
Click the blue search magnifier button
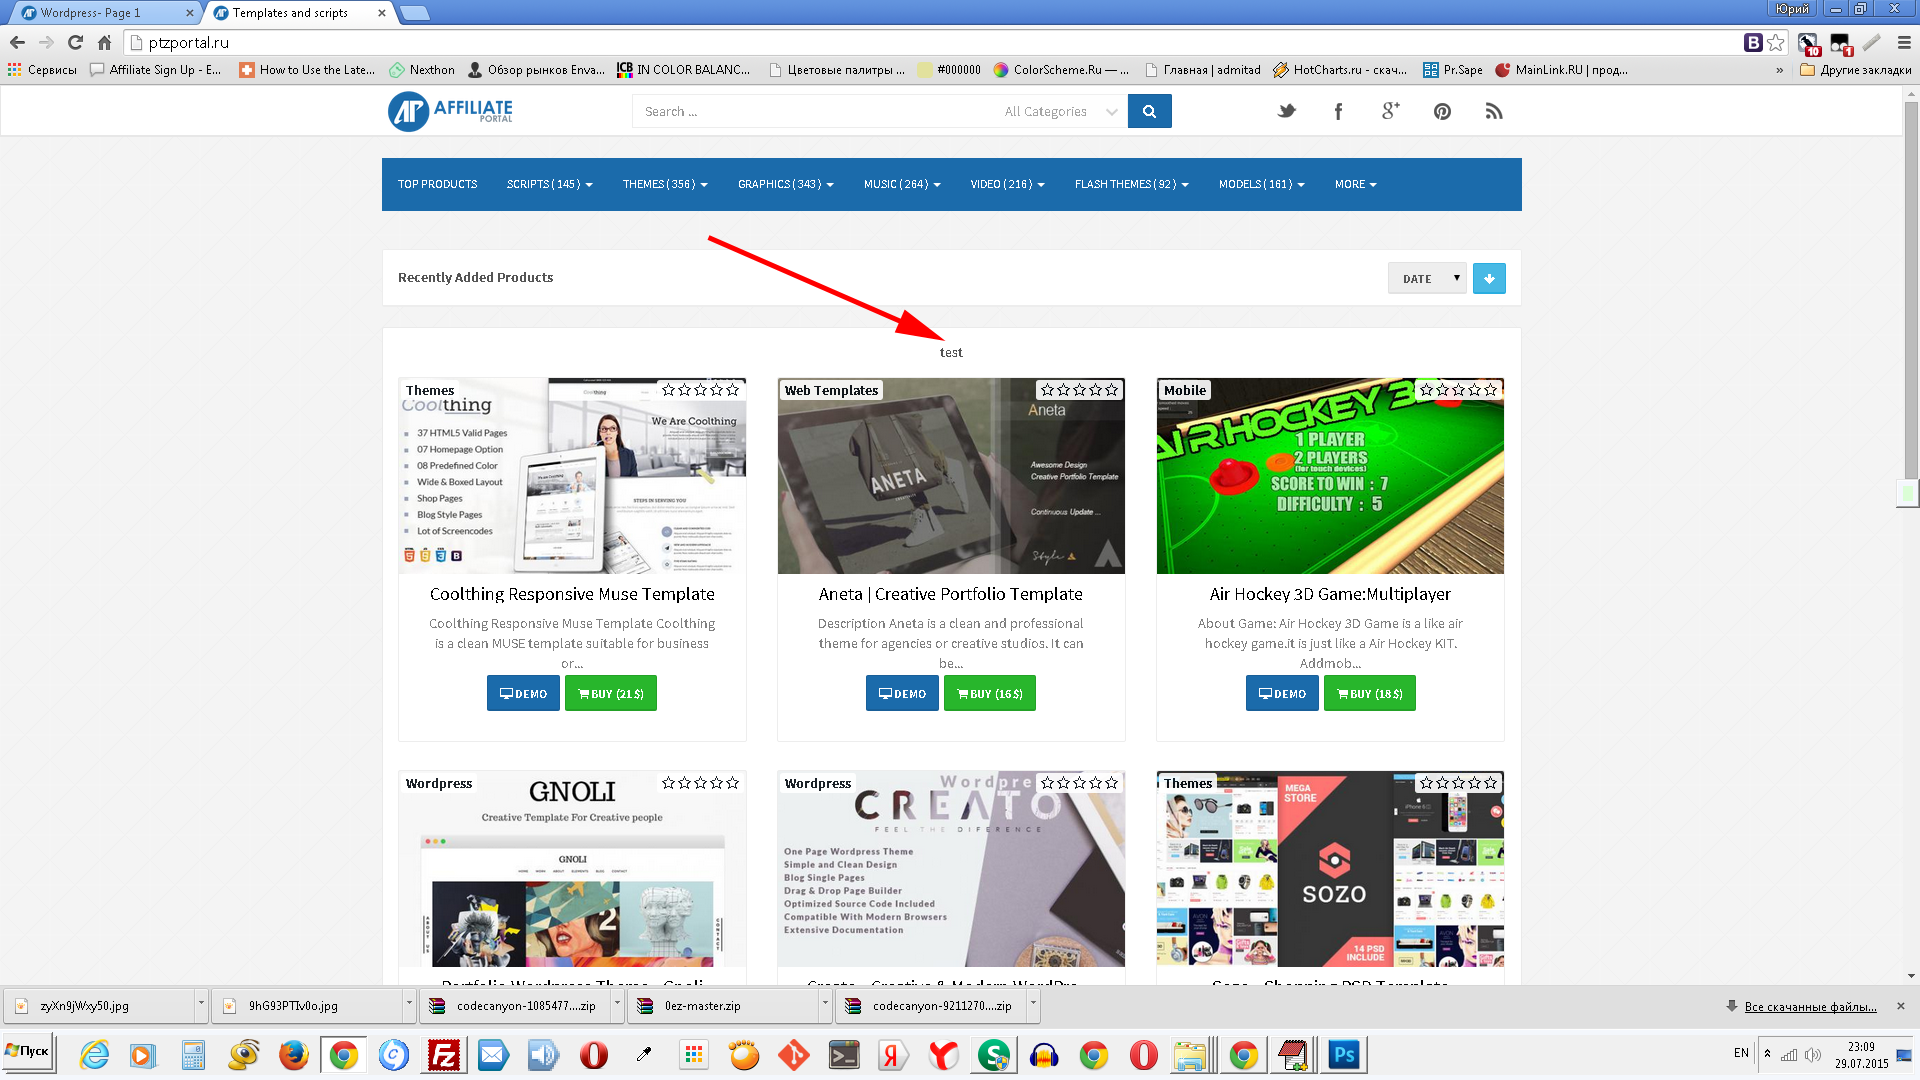pos(1149,111)
